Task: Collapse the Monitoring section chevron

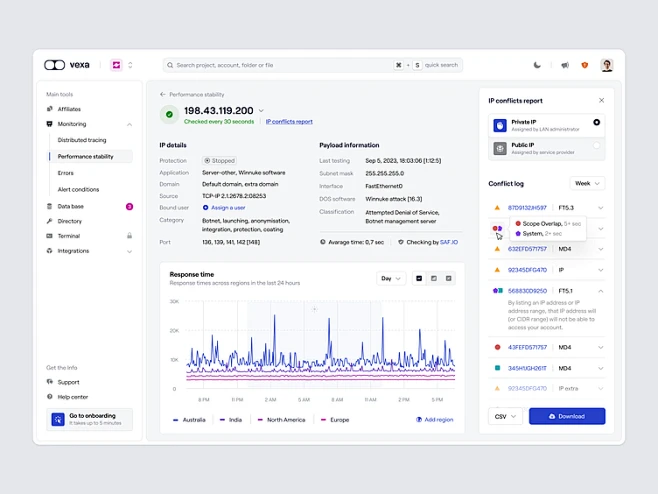Action: (129, 124)
